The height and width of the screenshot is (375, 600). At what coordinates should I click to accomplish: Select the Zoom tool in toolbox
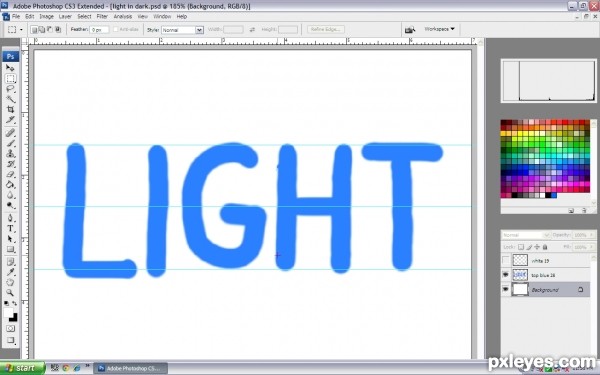[10, 293]
